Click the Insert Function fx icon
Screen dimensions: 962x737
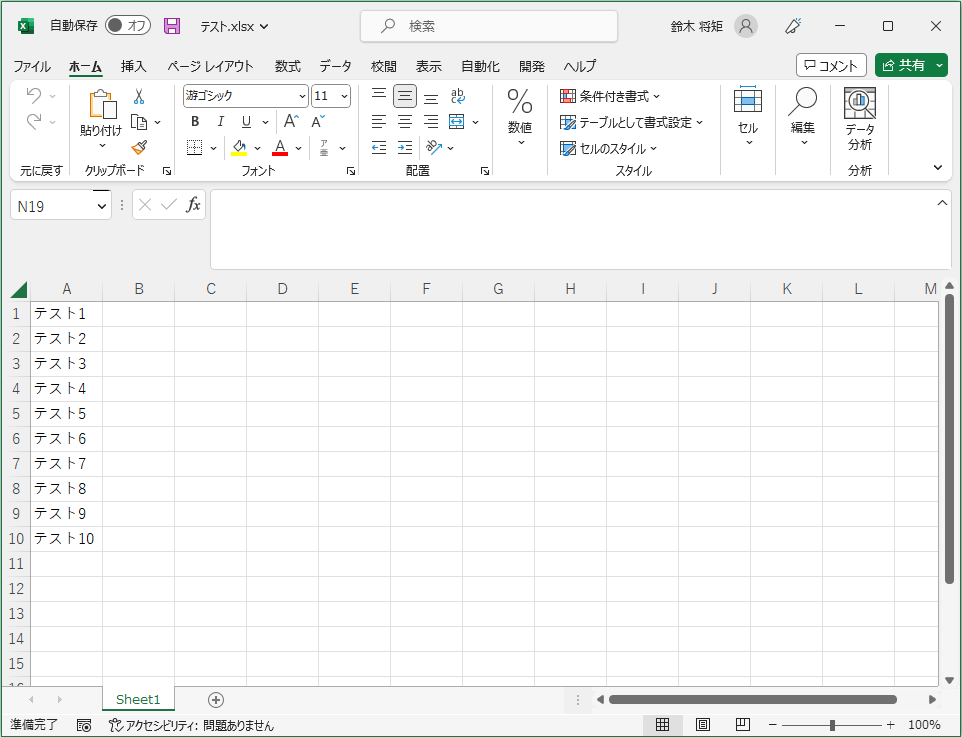(194, 205)
